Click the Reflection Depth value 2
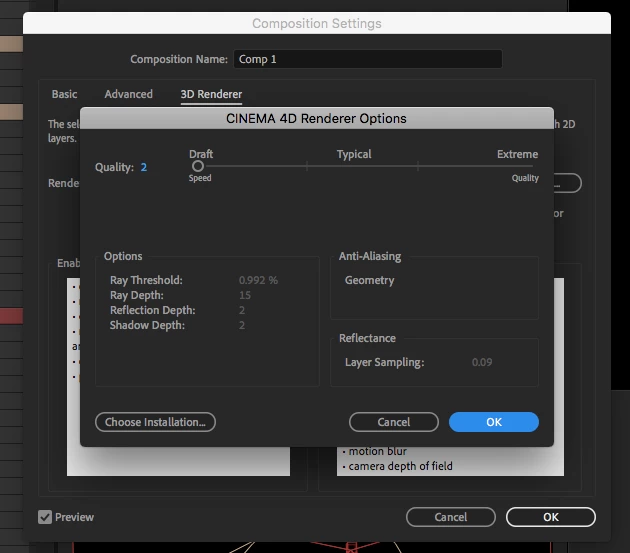Screen dimensions: 630x553 pos(241,310)
